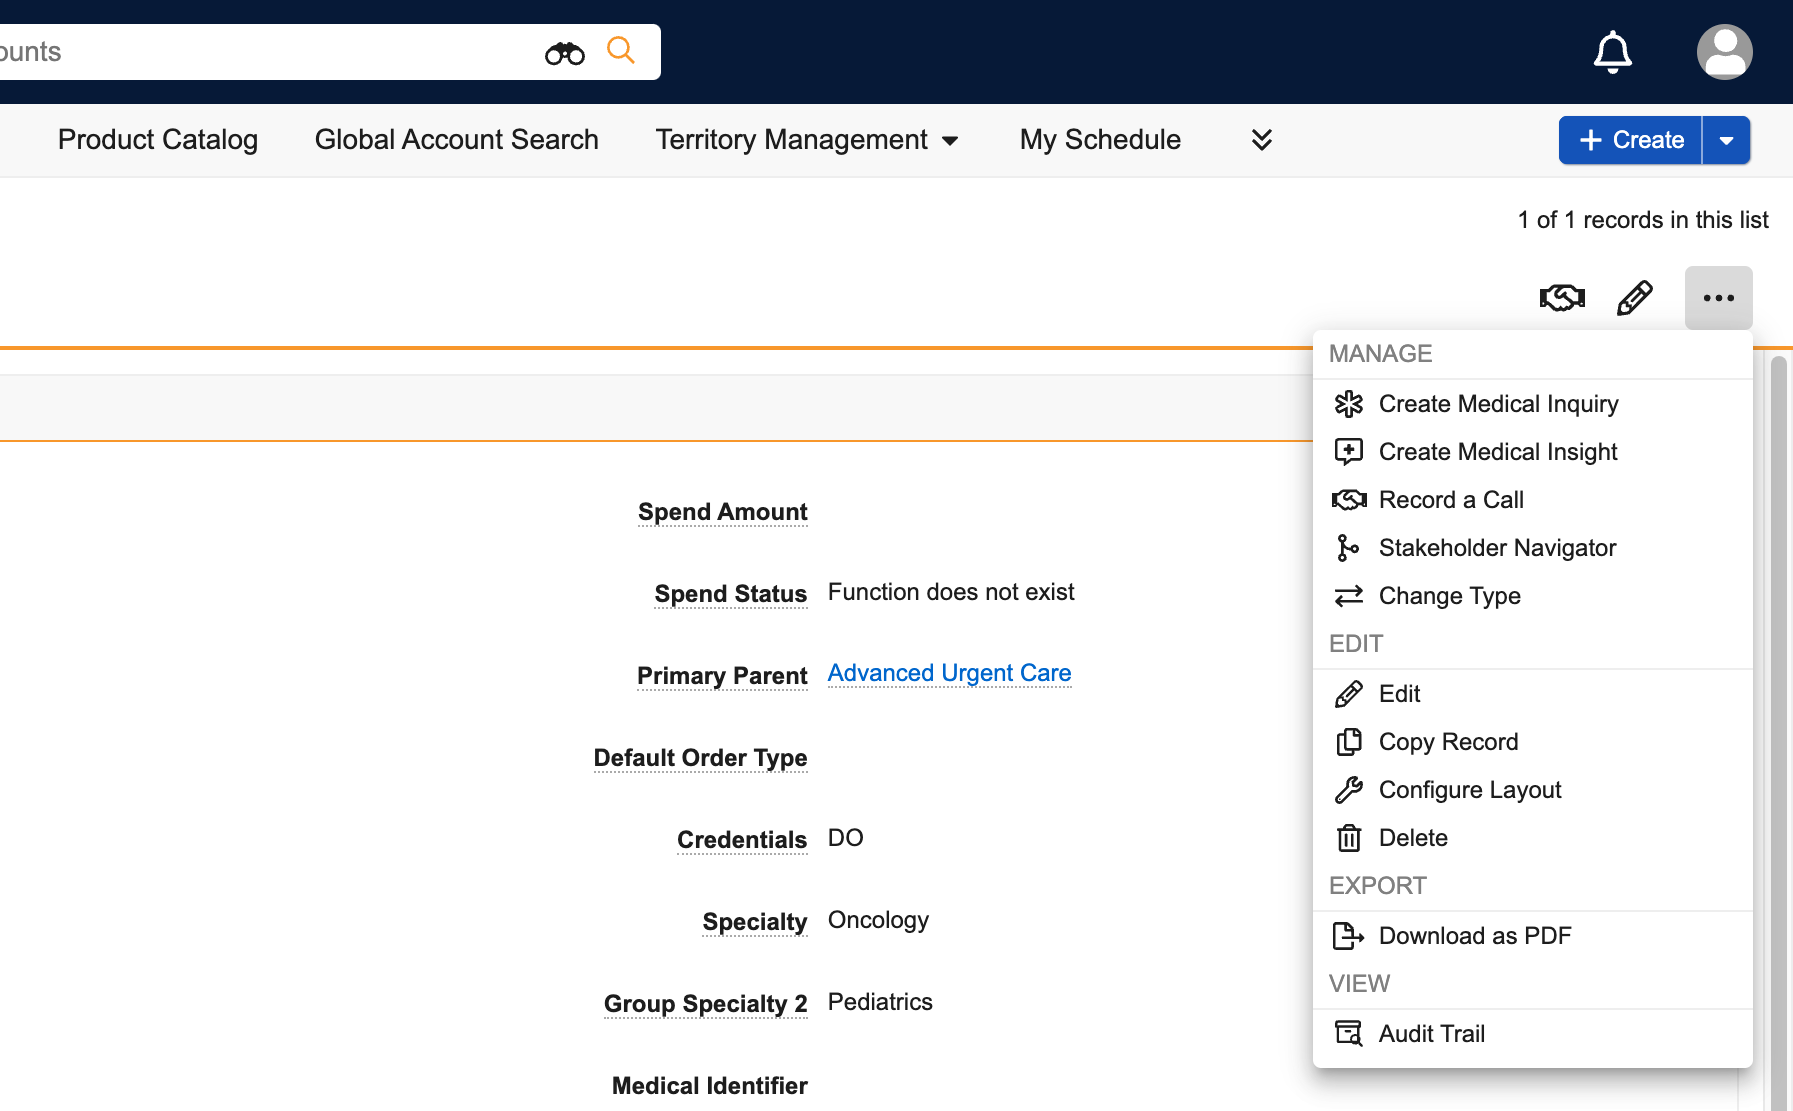Screen dimensions: 1793x1111
Task: Click the binoculars advanced search icon
Action: [x=564, y=53]
